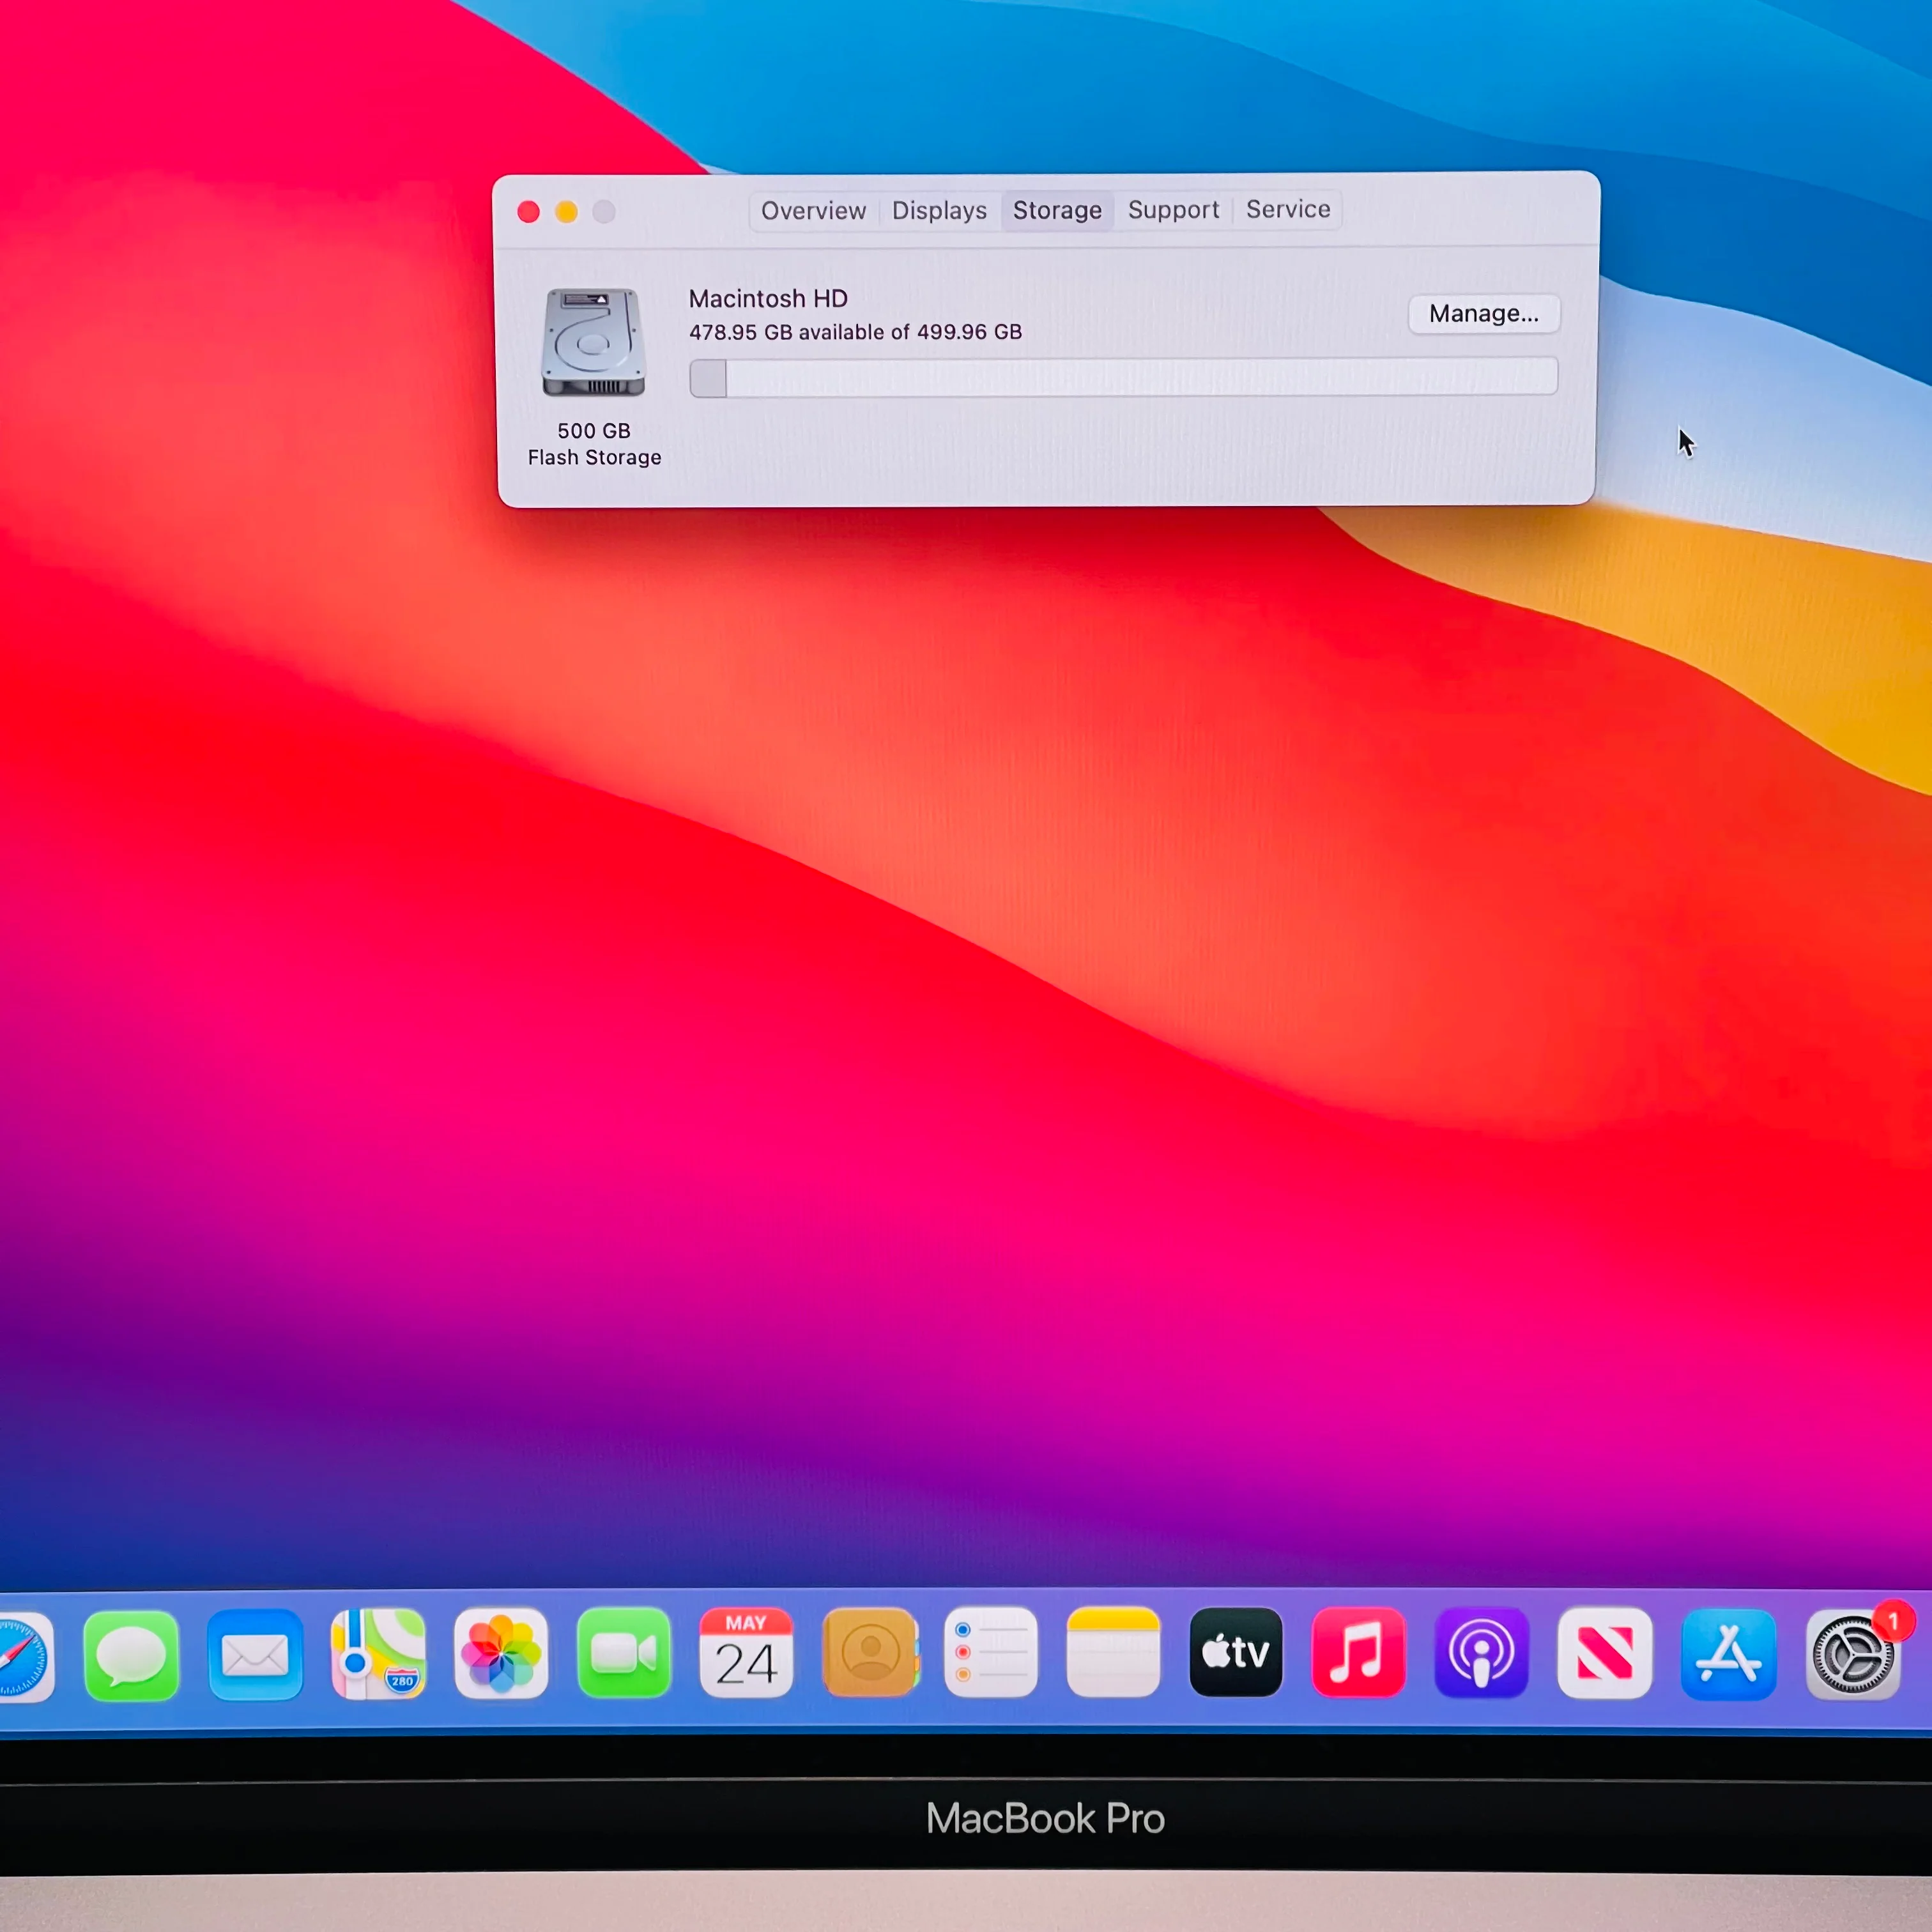Select the Macintosh HD drive icon
This screenshot has width=1932, height=1932.
[593, 343]
